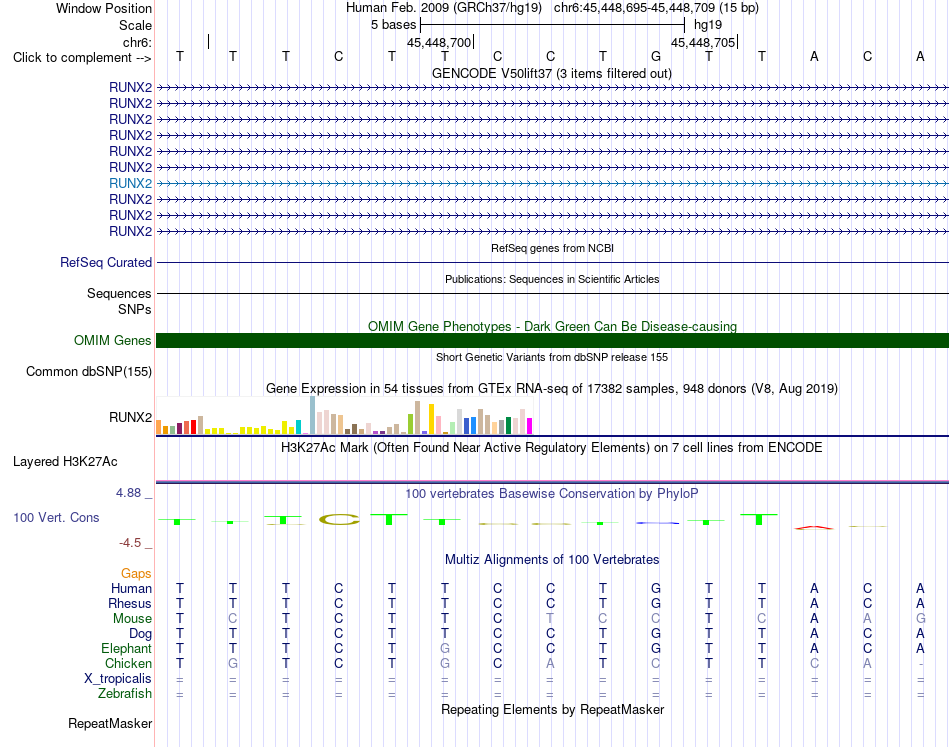This screenshot has height=747, width=950.
Task: Click the dash at the end of Chicken row
Action: [920, 664]
